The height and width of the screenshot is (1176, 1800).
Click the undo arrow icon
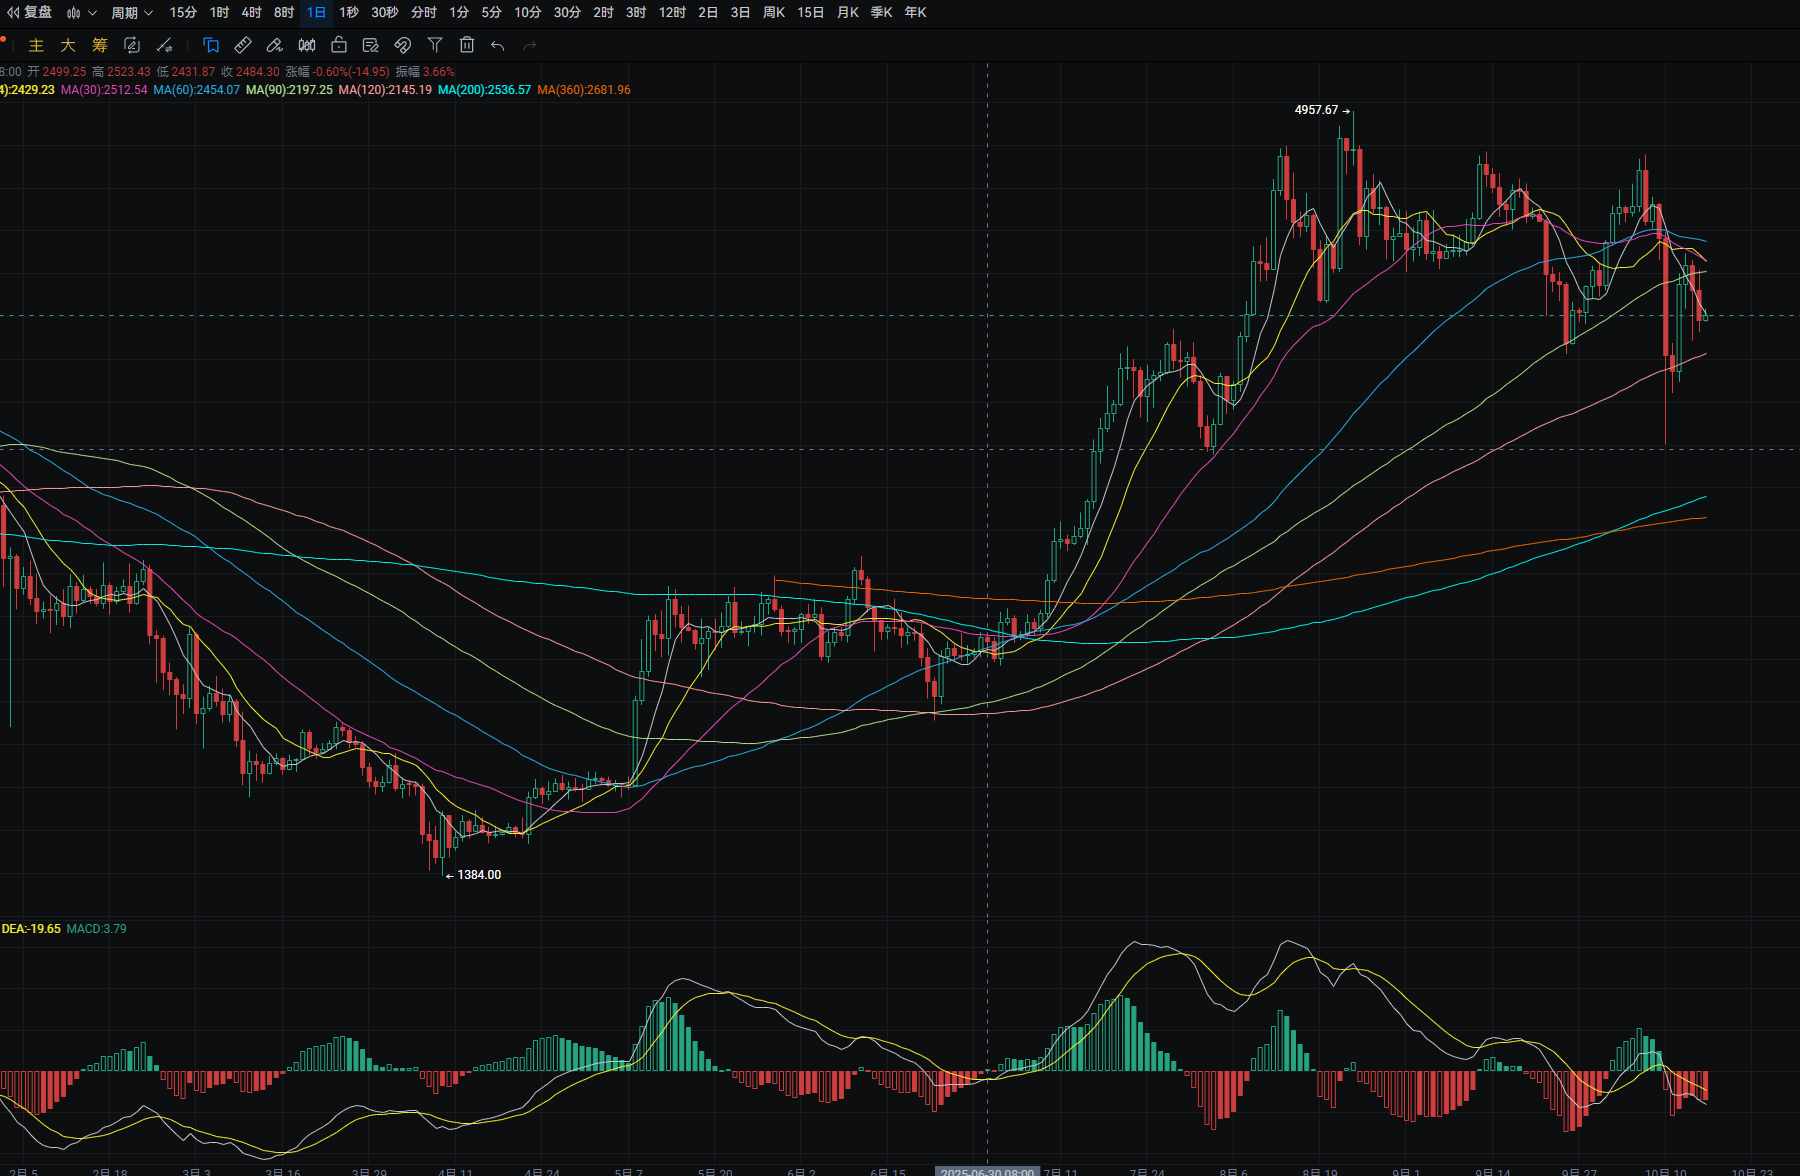tap(498, 45)
